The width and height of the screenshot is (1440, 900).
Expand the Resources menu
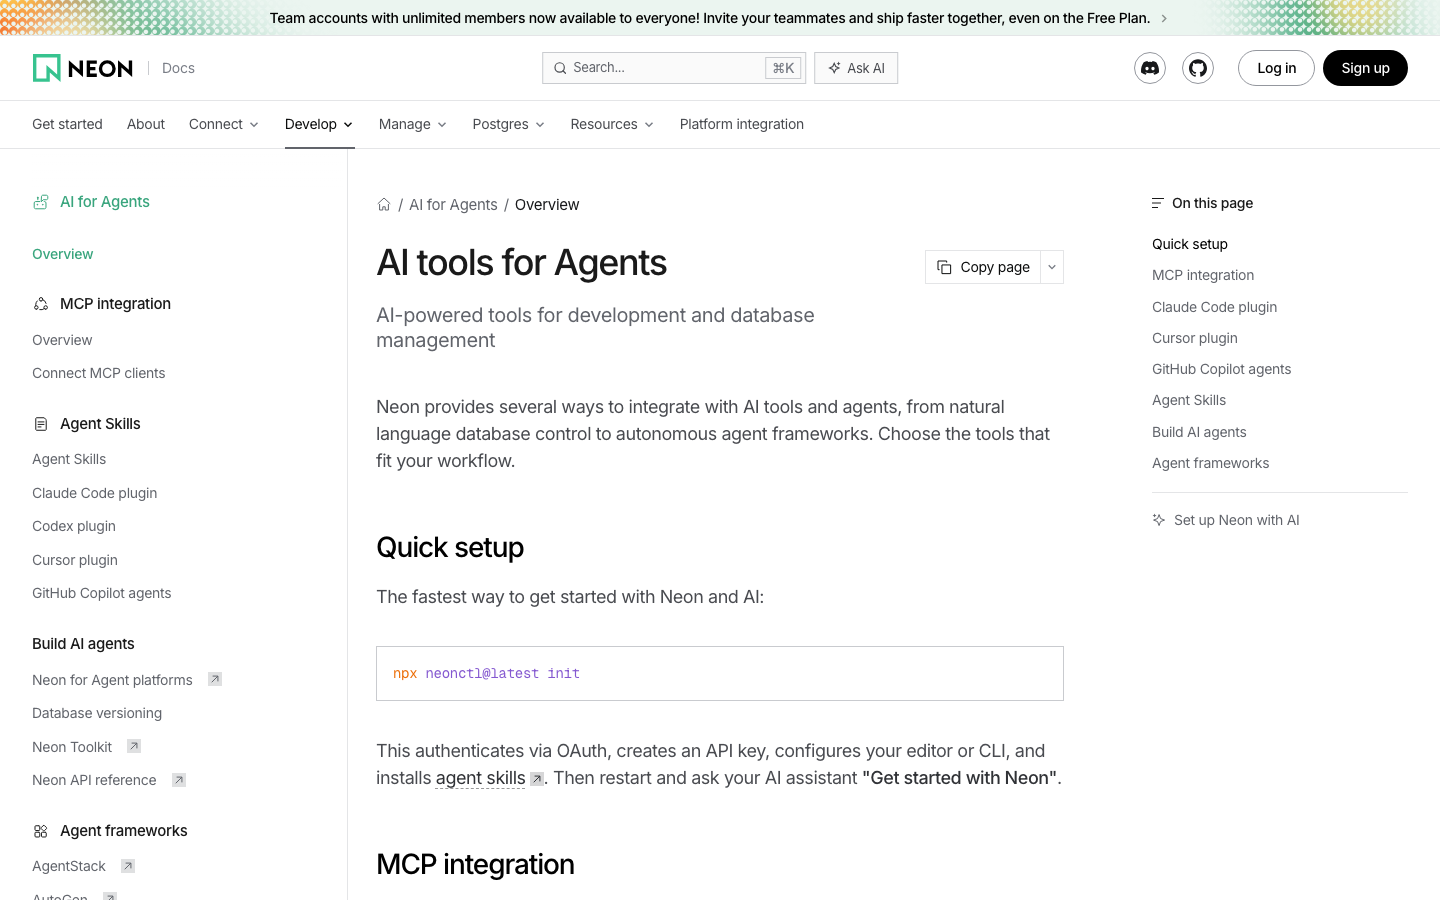[x=612, y=124]
